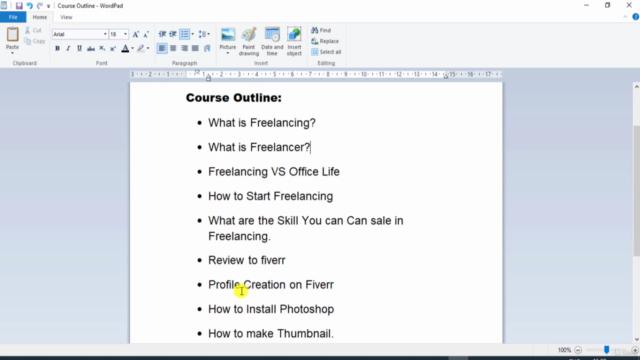
Task: Click the Paste clipboard icon
Action: coord(12,34)
